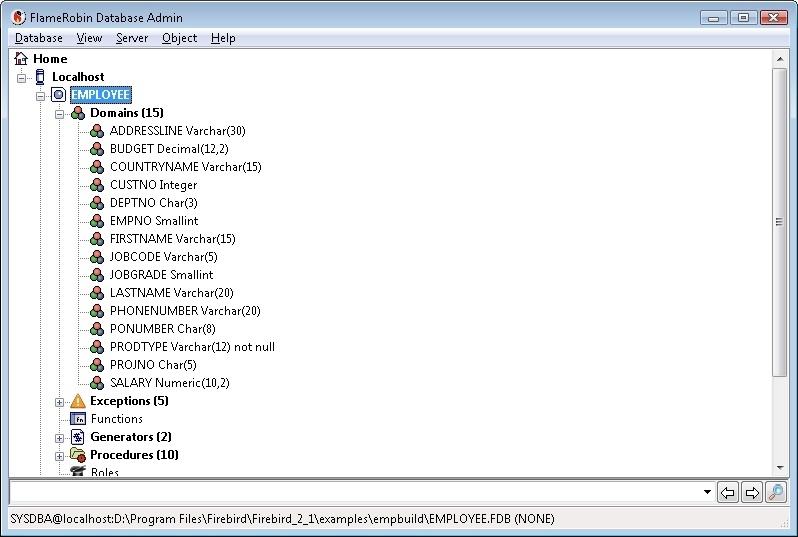
Task: Click the Domains folder icon
Action: coord(78,113)
